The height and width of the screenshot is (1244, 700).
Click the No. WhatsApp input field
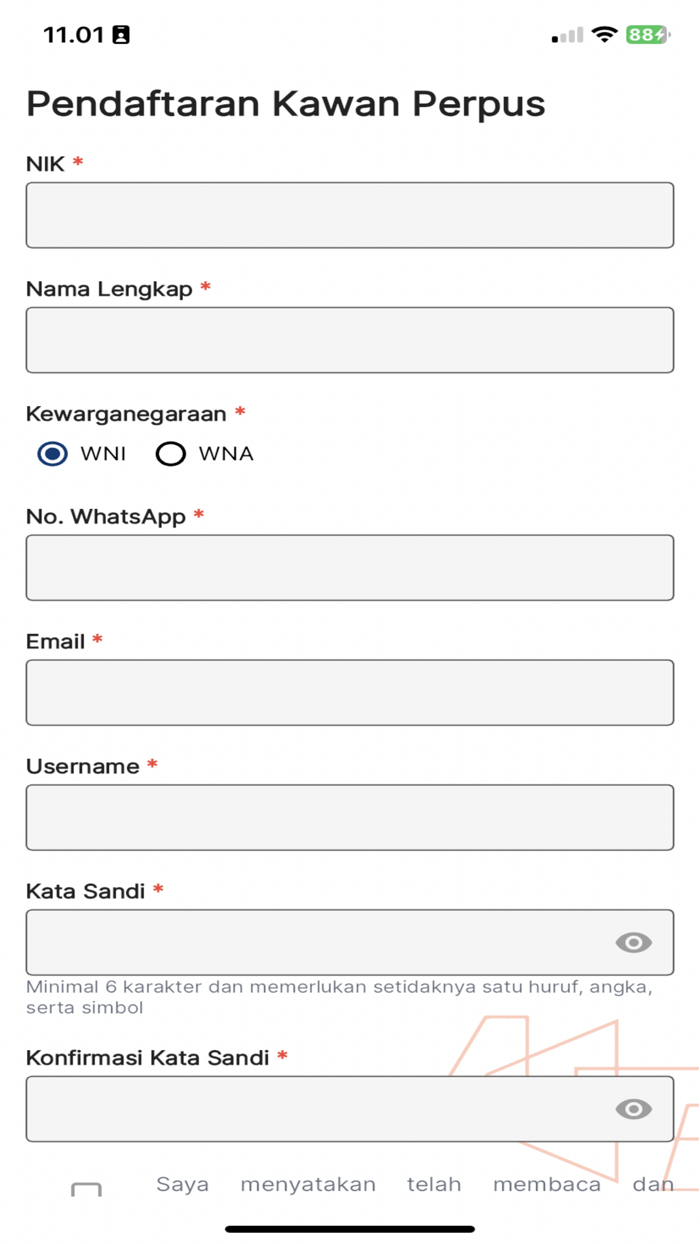coord(349,567)
